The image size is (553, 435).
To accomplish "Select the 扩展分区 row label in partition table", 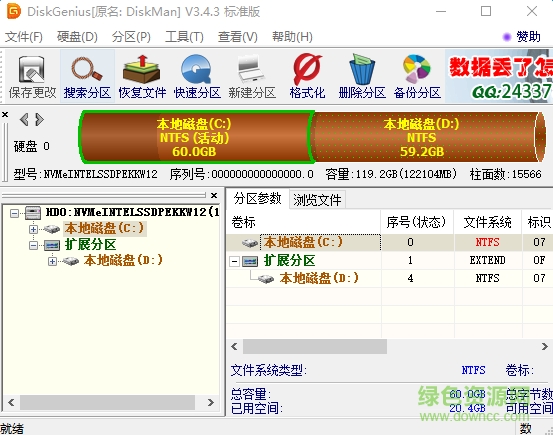I will pyautogui.click(x=289, y=261).
